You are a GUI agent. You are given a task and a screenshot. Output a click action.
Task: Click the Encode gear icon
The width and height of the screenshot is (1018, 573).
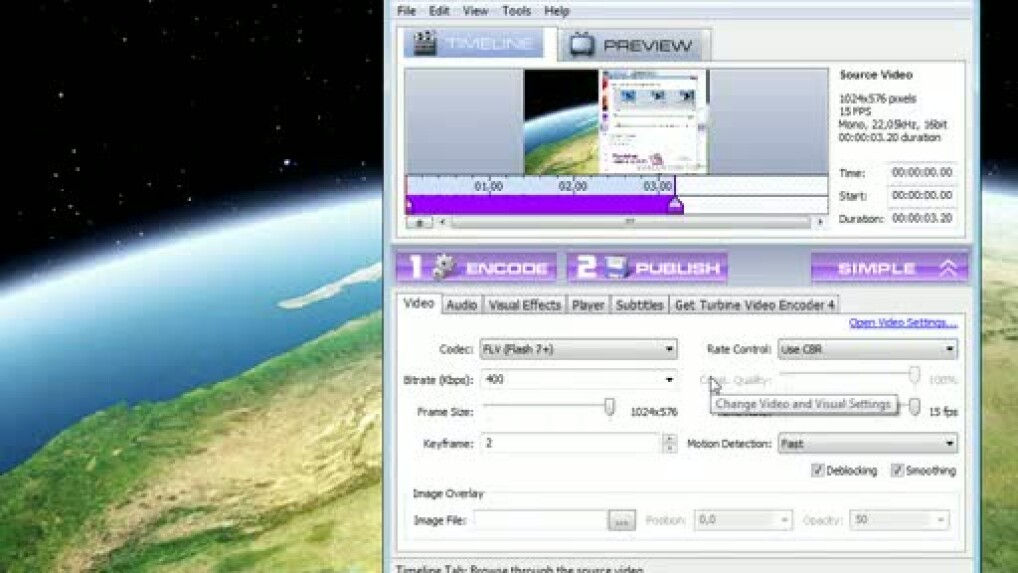coord(444,267)
